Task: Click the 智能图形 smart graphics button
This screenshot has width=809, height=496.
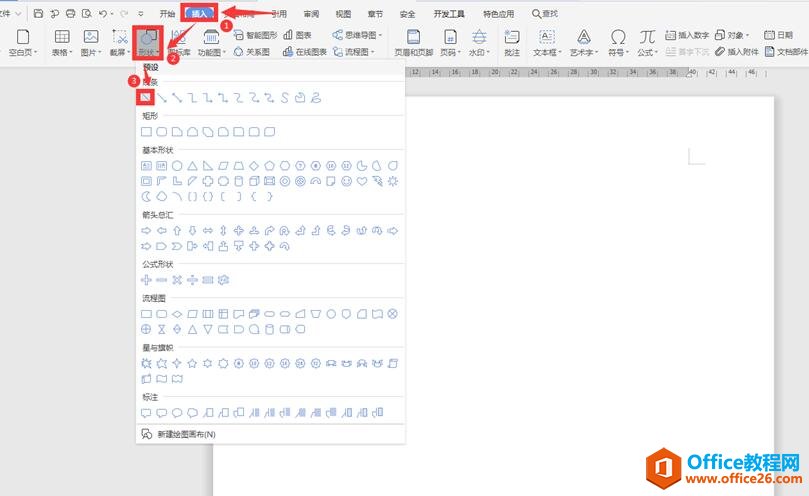Action: [x=255, y=35]
